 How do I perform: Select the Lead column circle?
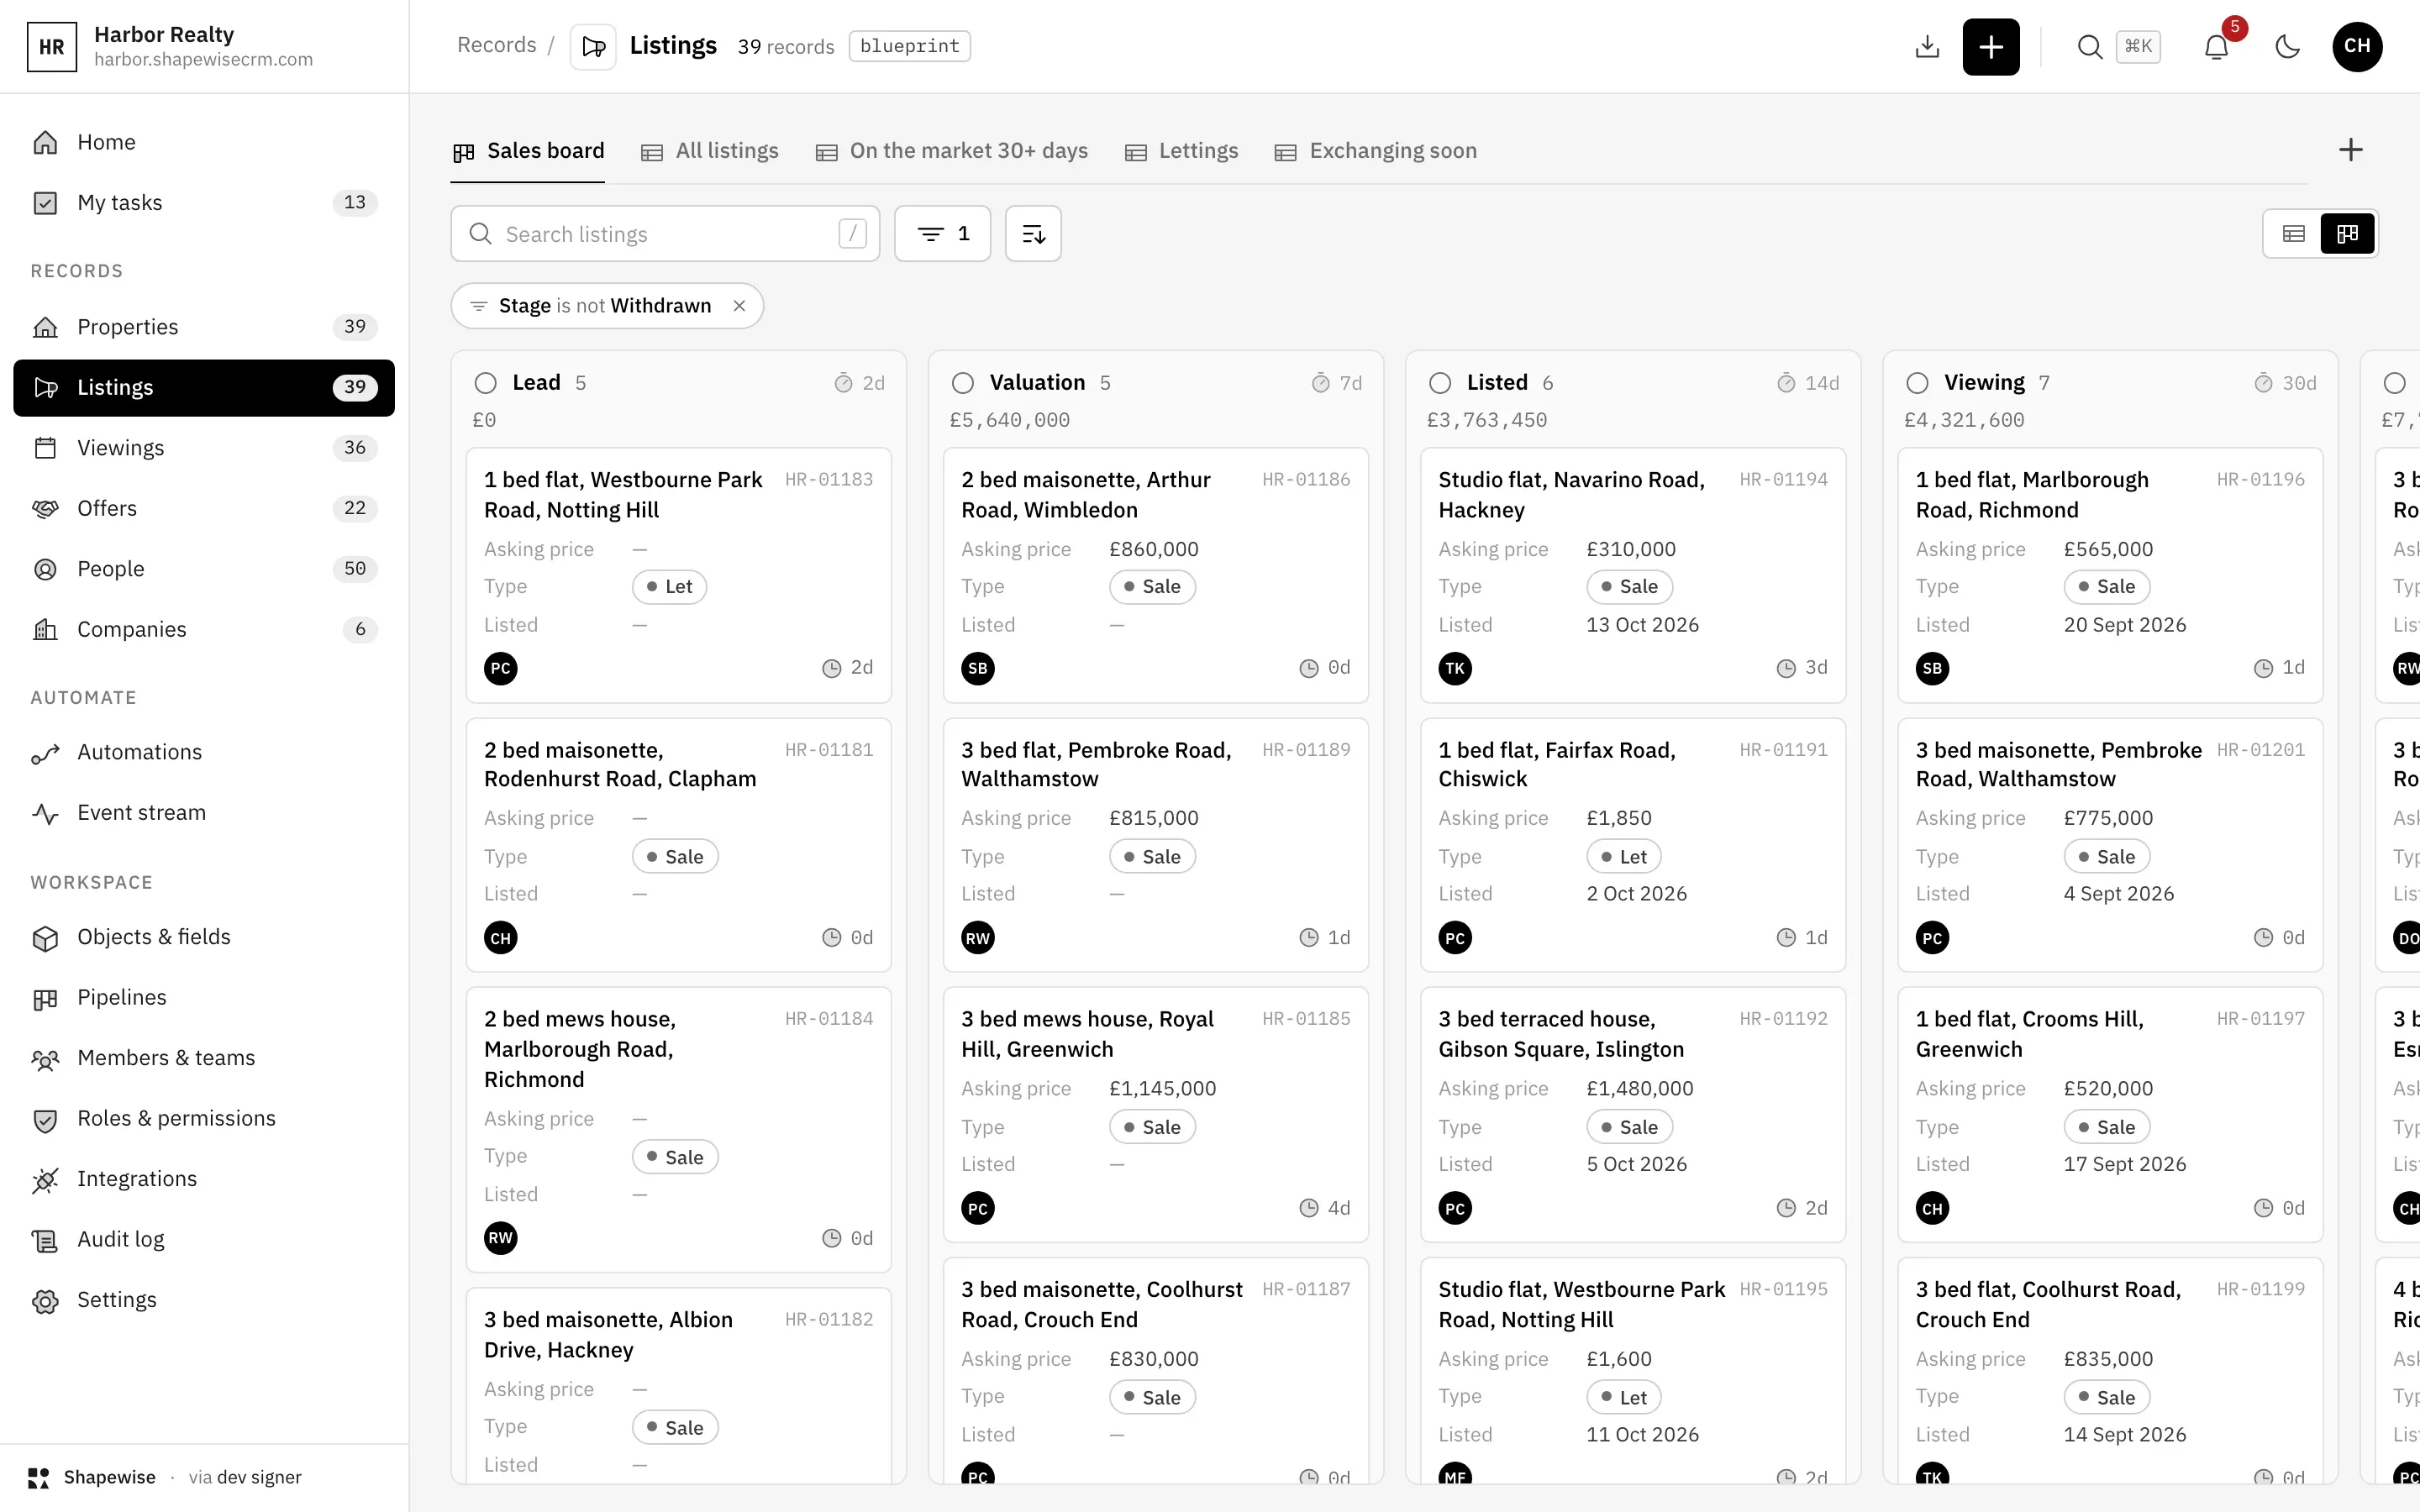[x=486, y=383]
